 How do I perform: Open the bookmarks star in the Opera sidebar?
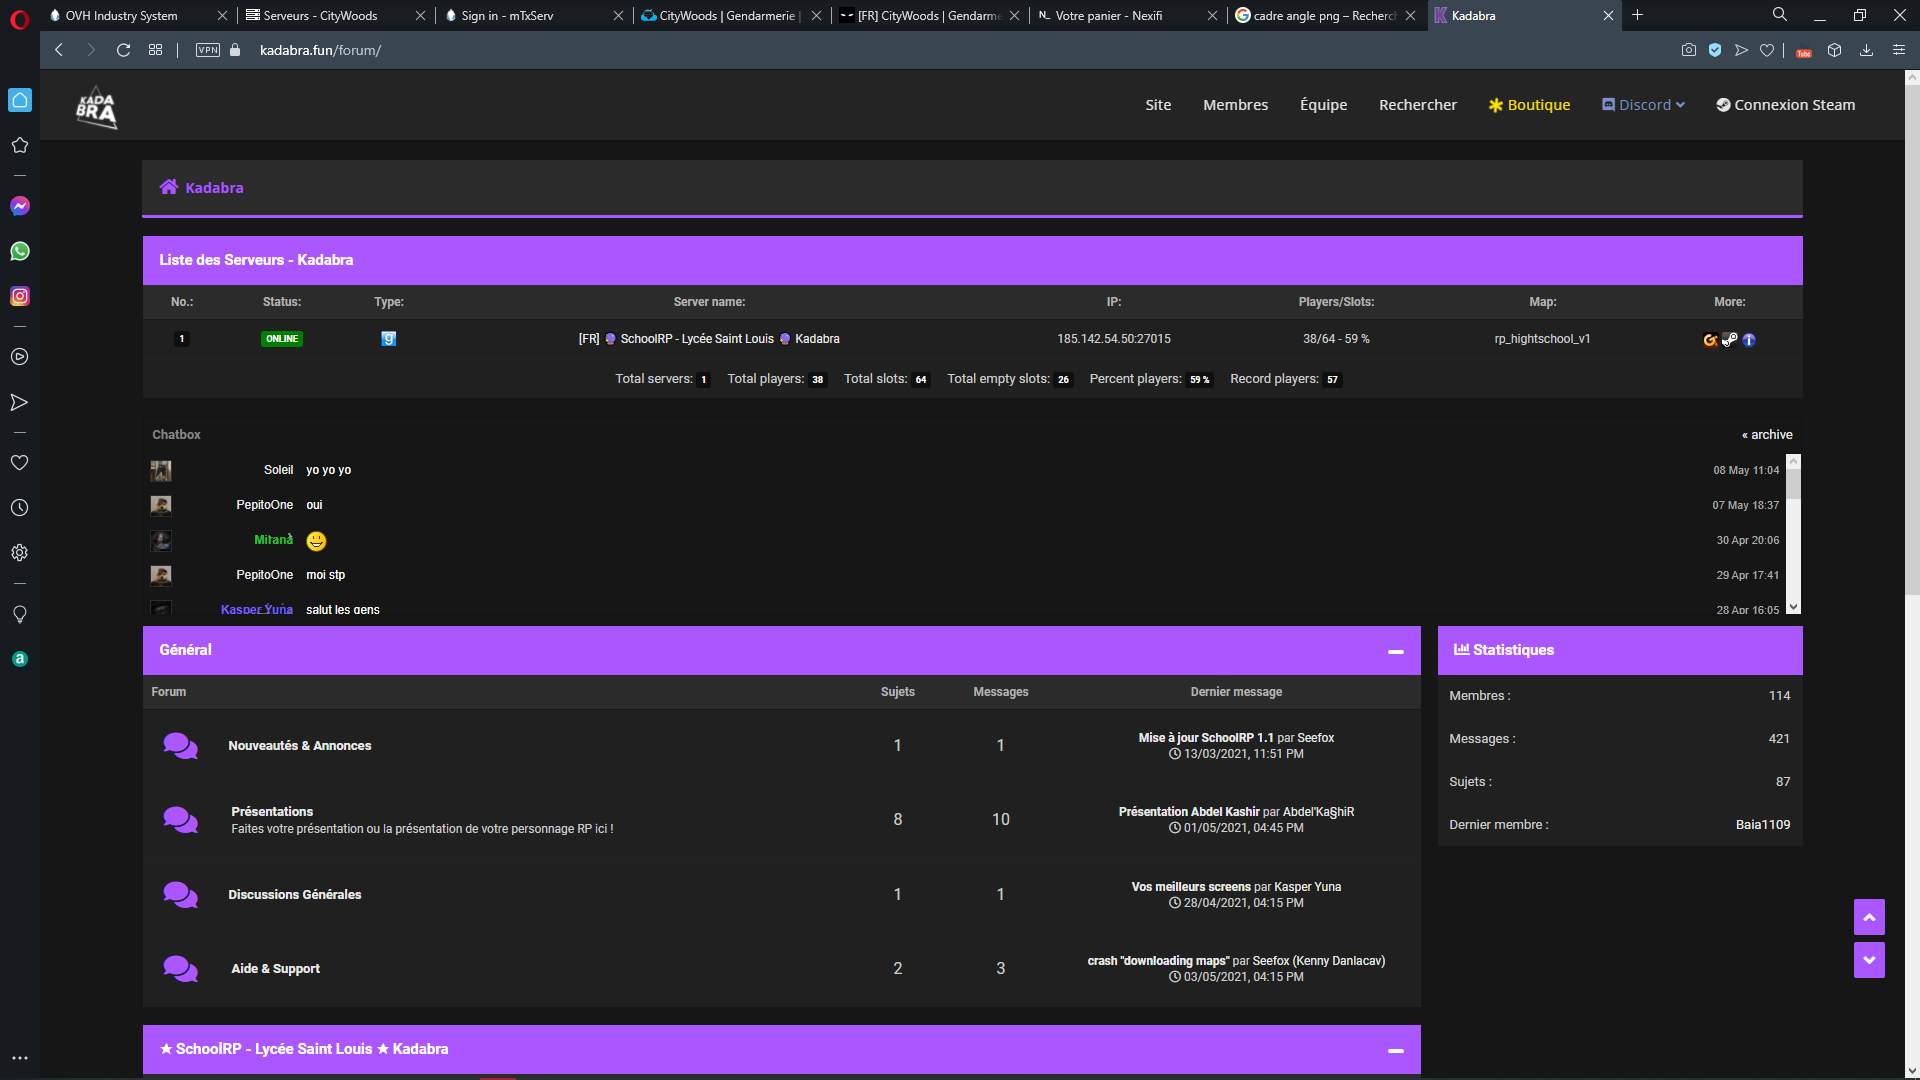pyautogui.click(x=19, y=145)
